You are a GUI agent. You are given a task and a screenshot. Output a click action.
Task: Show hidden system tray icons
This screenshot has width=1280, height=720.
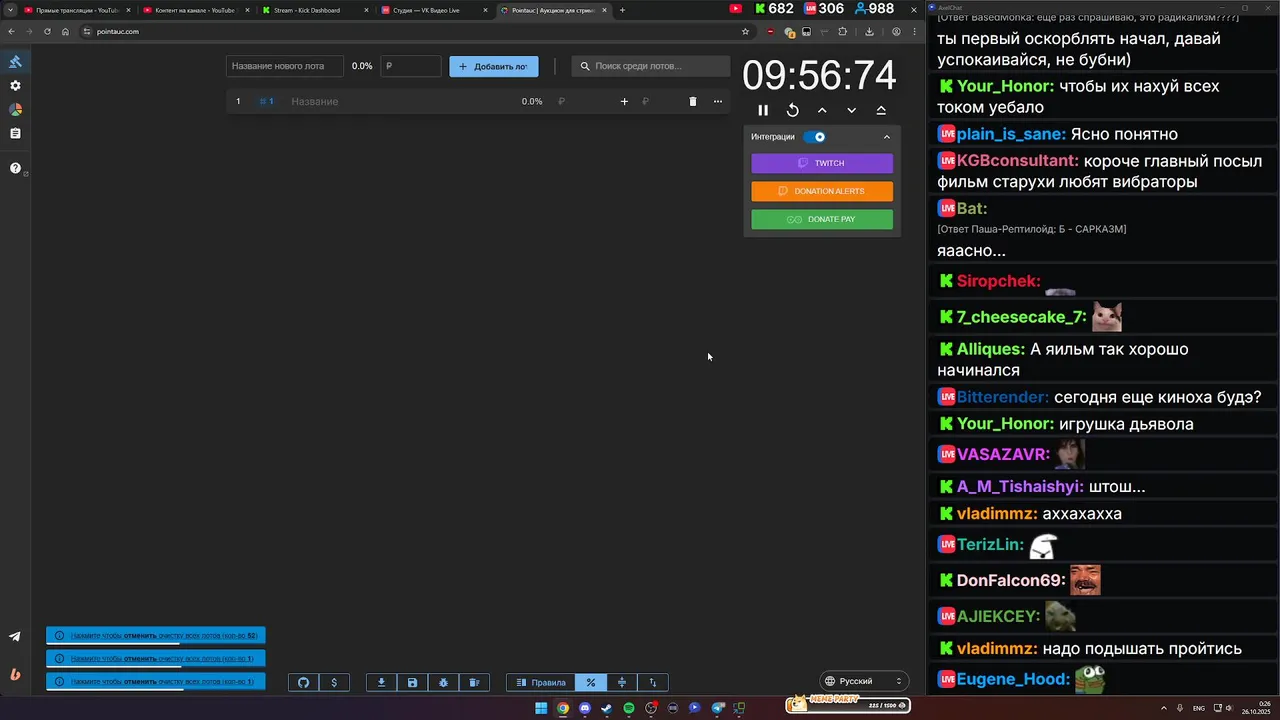[x=1163, y=708]
